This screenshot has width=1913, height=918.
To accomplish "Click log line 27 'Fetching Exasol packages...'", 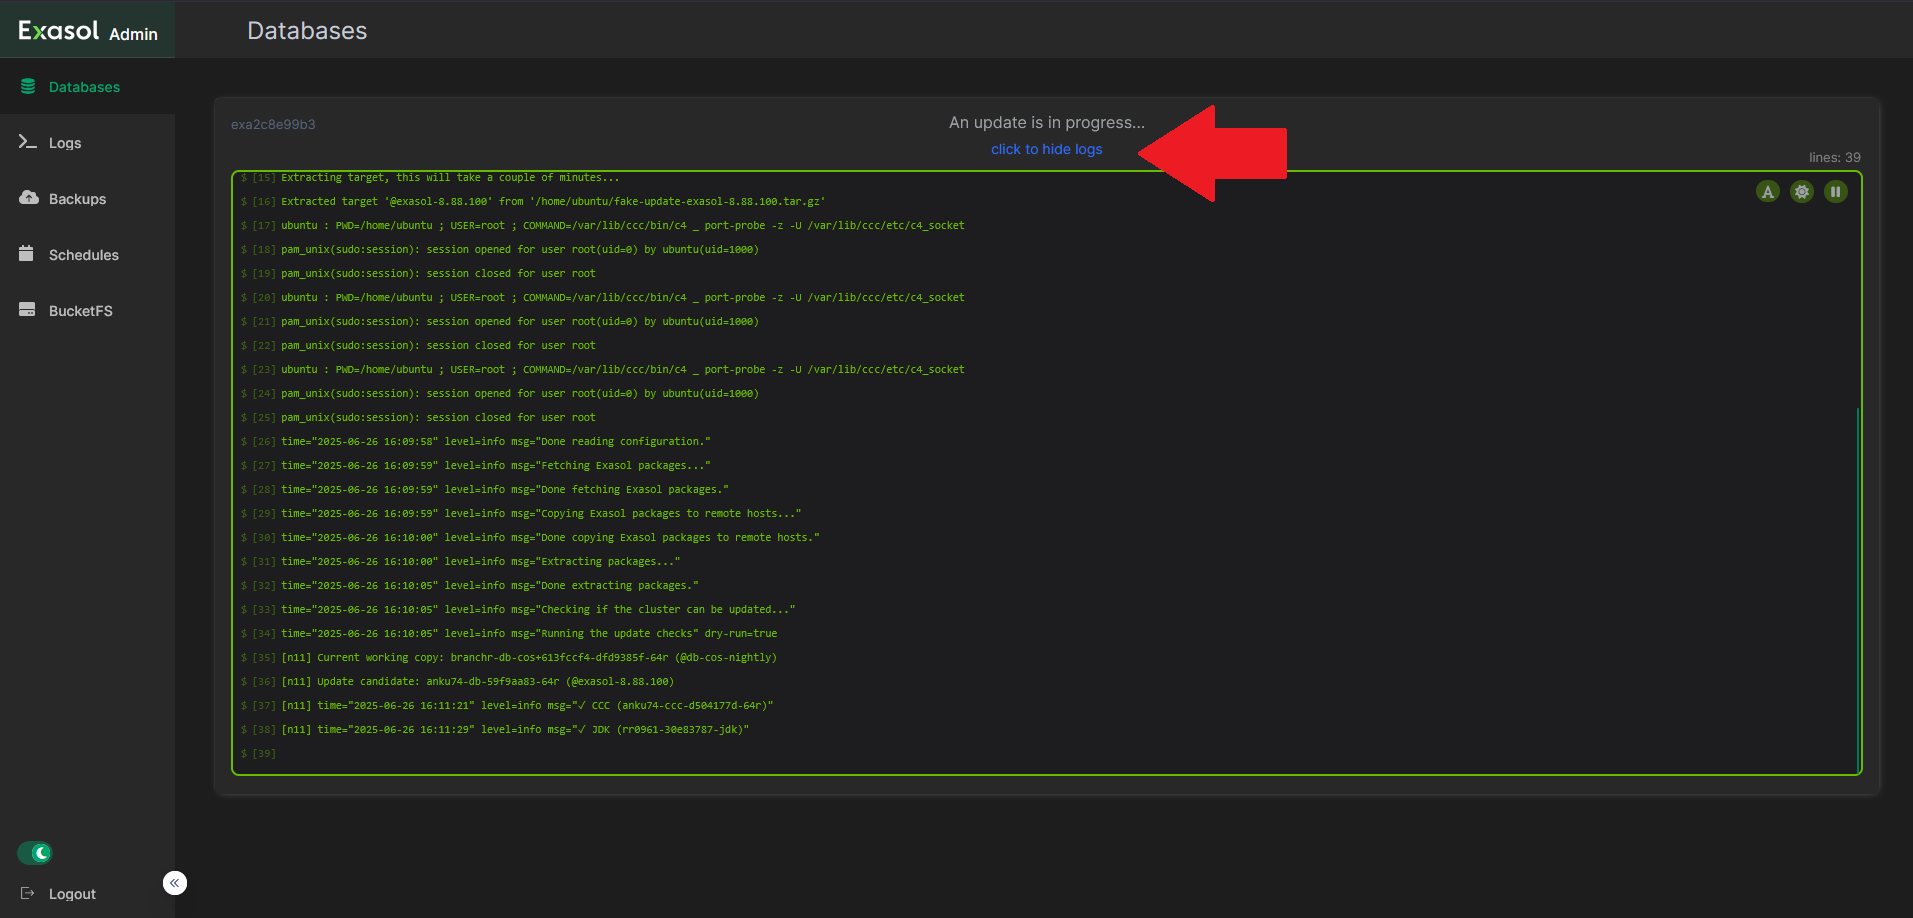I will 476,466.
